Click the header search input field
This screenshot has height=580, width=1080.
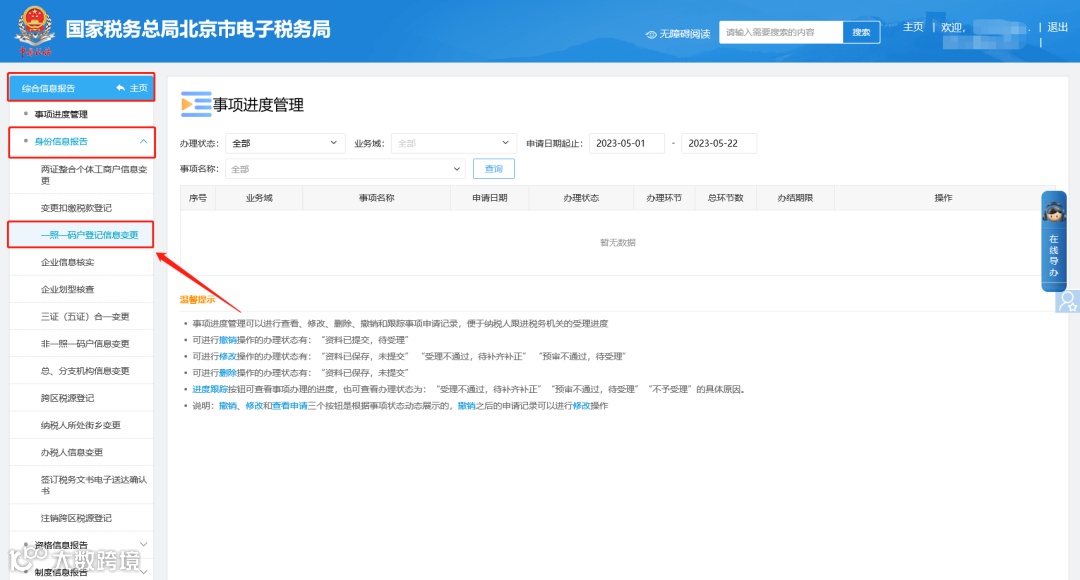pyautogui.click(x=781, y=32)
